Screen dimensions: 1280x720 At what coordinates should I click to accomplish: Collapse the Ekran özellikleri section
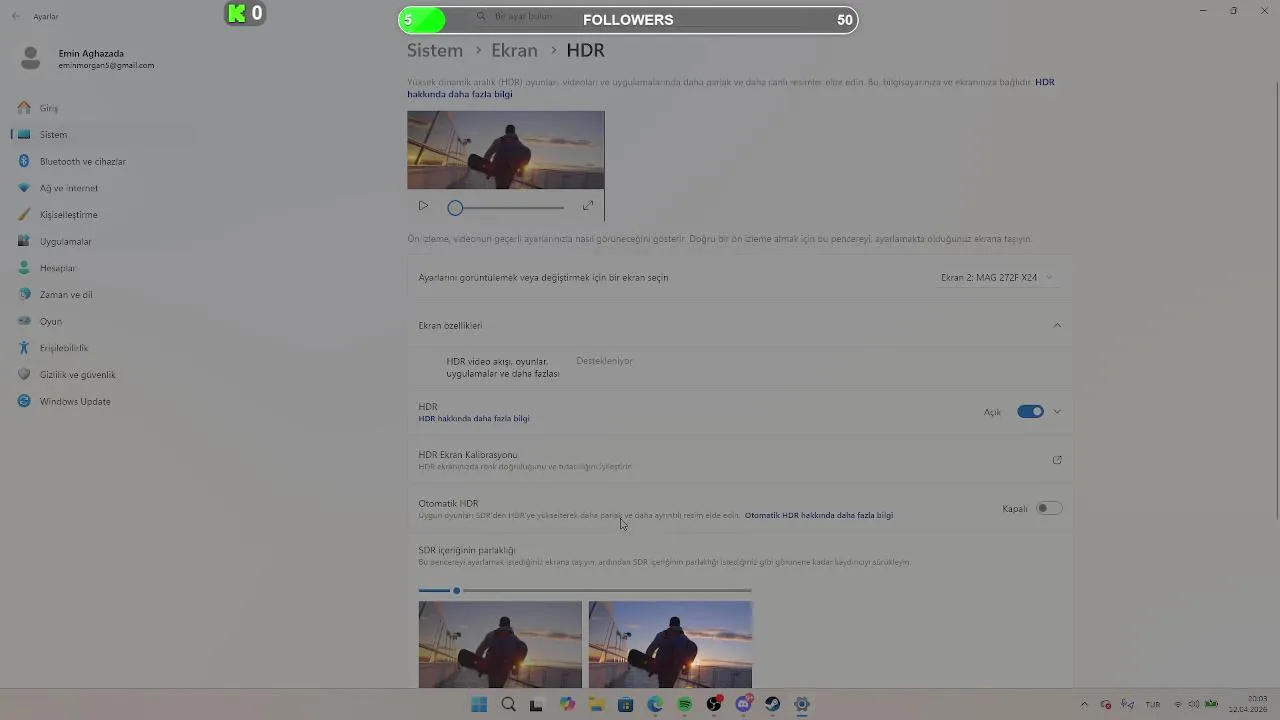1057,325
